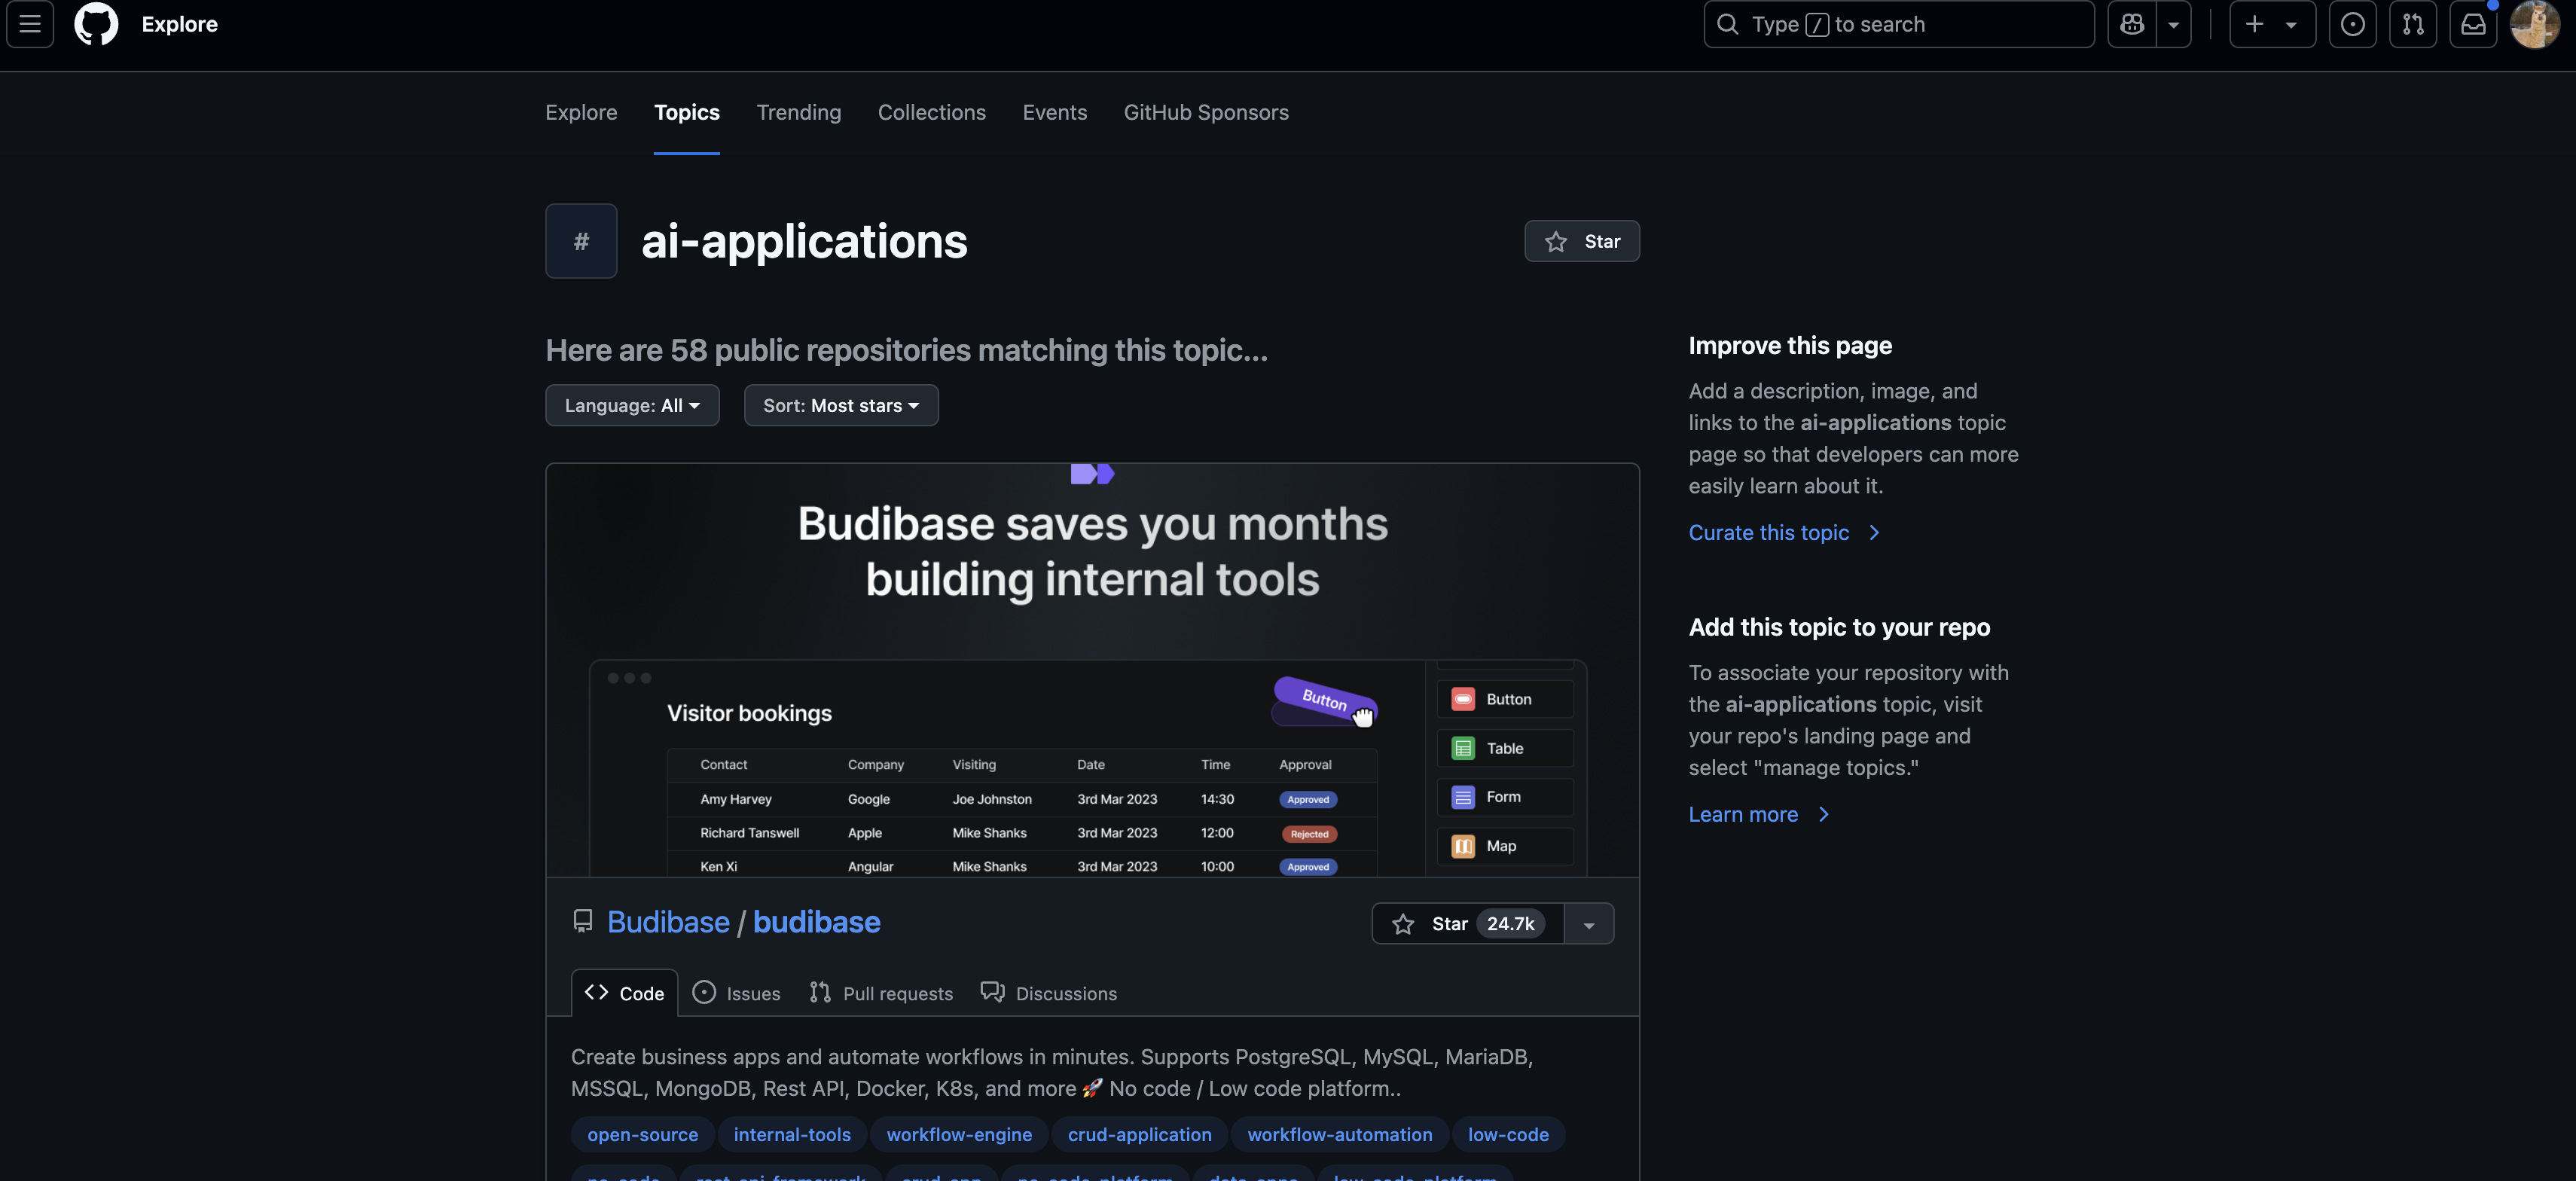Click the Curate this topic link

(x=1784, y=533)
